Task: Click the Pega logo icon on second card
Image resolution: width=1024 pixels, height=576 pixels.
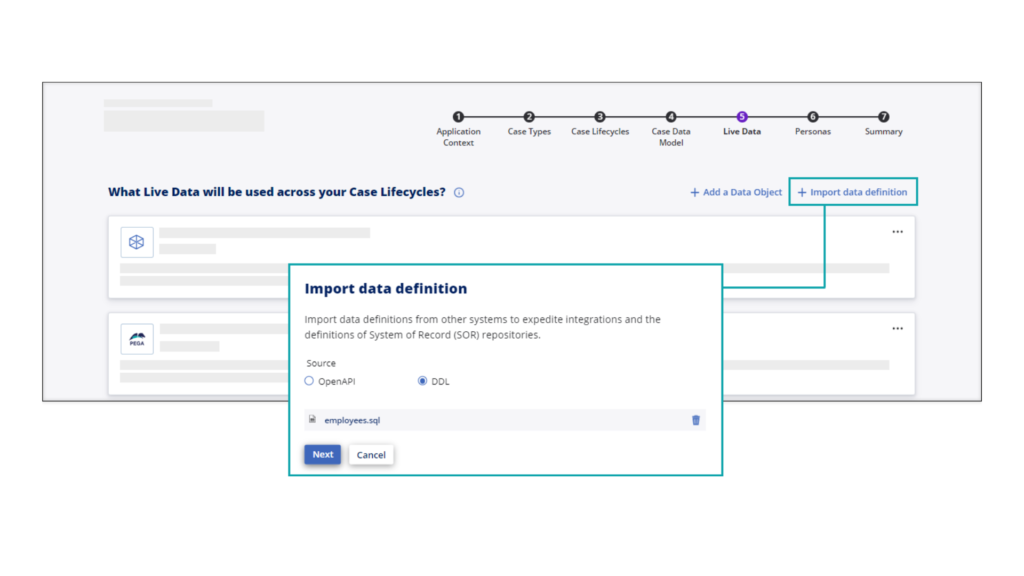Action: pos(137,339)
